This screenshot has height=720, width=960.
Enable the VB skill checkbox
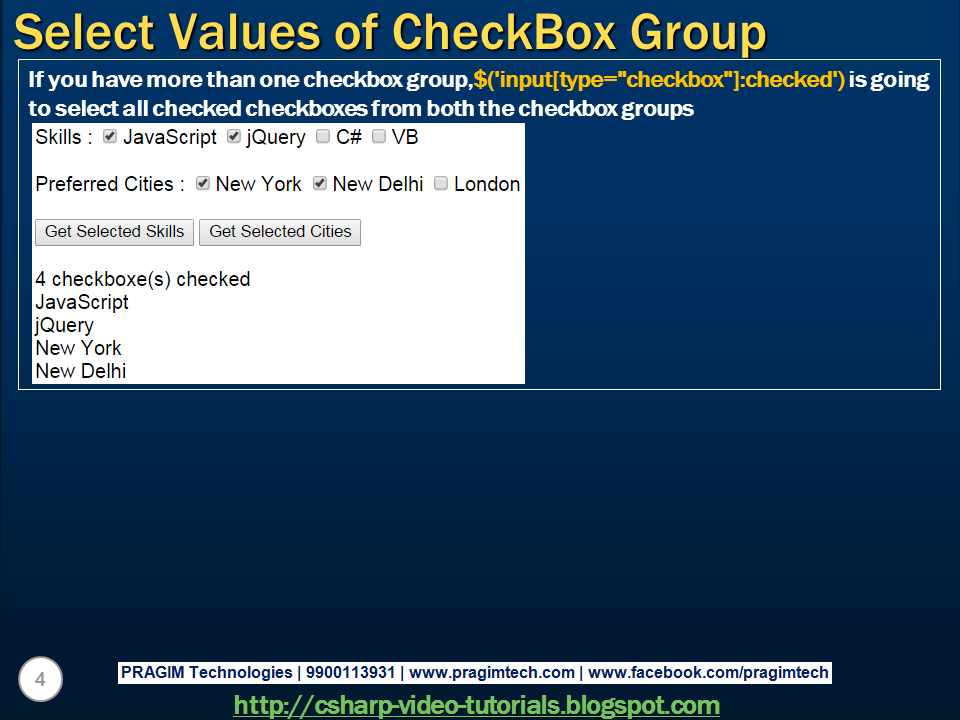point(378,137)
